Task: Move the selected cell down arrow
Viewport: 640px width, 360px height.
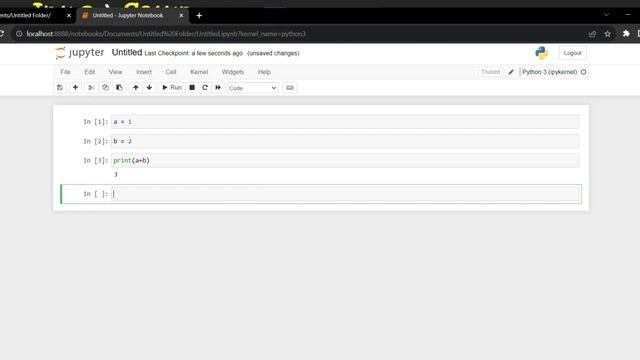Action: click(x=149, y=87)
